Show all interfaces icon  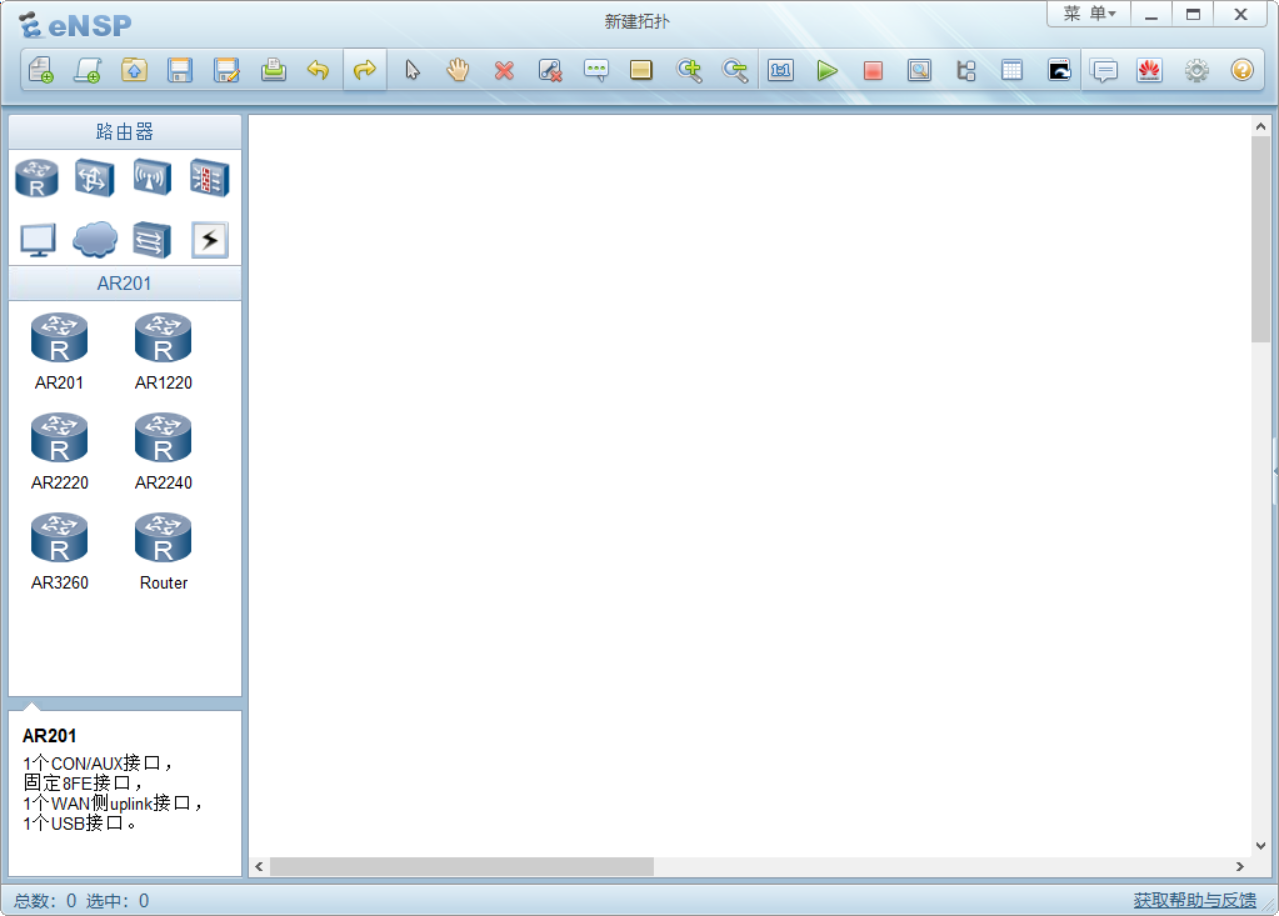tap(966, 71)
